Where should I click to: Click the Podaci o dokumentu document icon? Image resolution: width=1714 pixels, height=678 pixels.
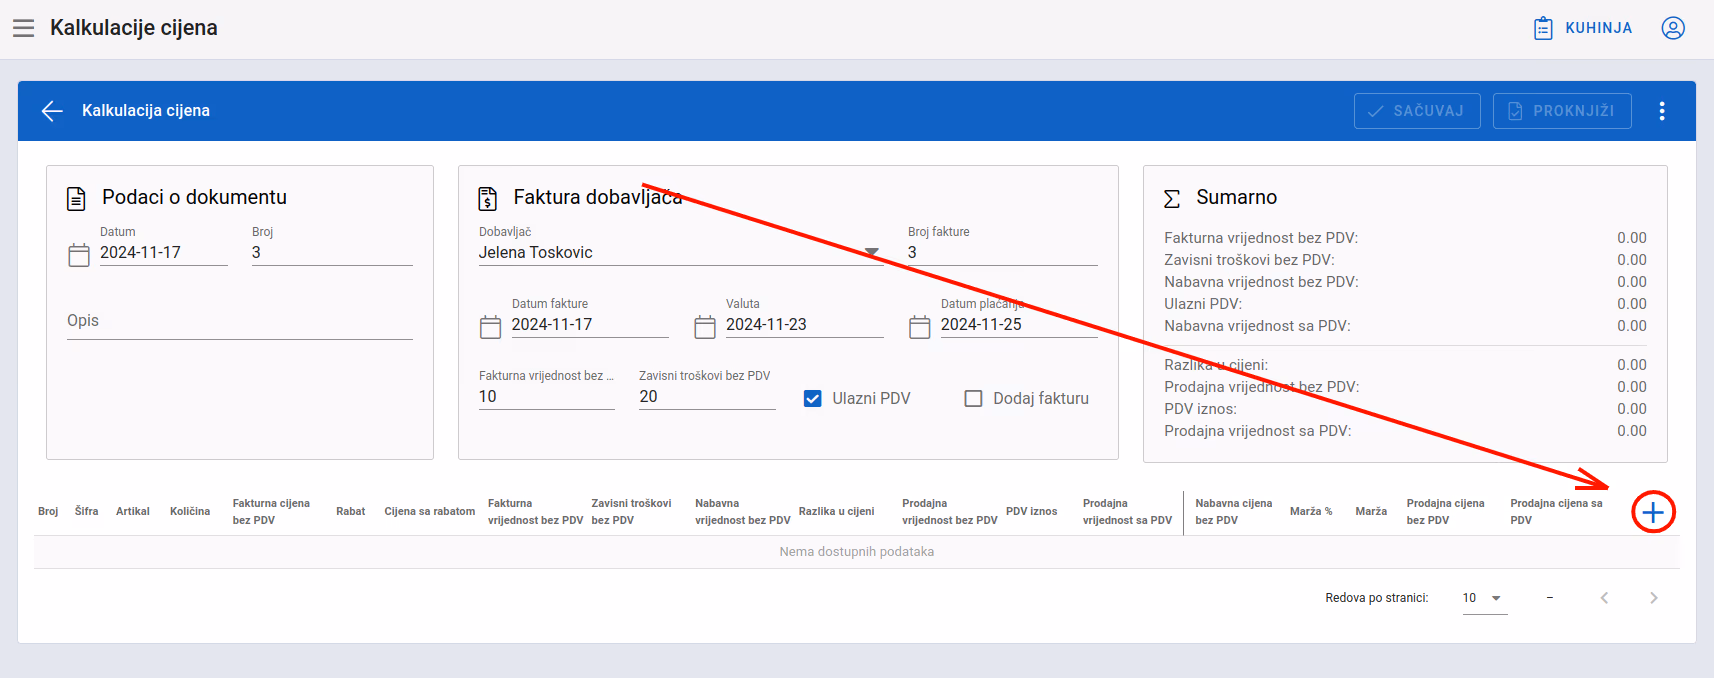(76, 199)
